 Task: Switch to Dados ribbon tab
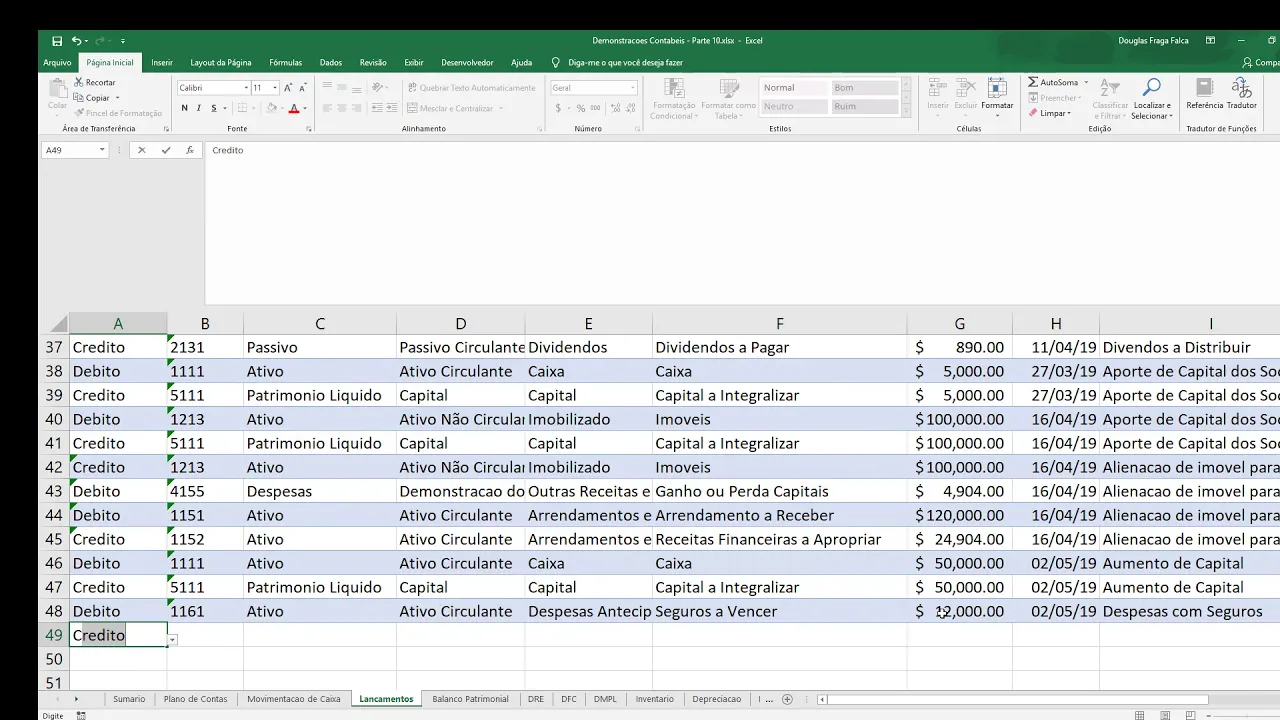331,62
